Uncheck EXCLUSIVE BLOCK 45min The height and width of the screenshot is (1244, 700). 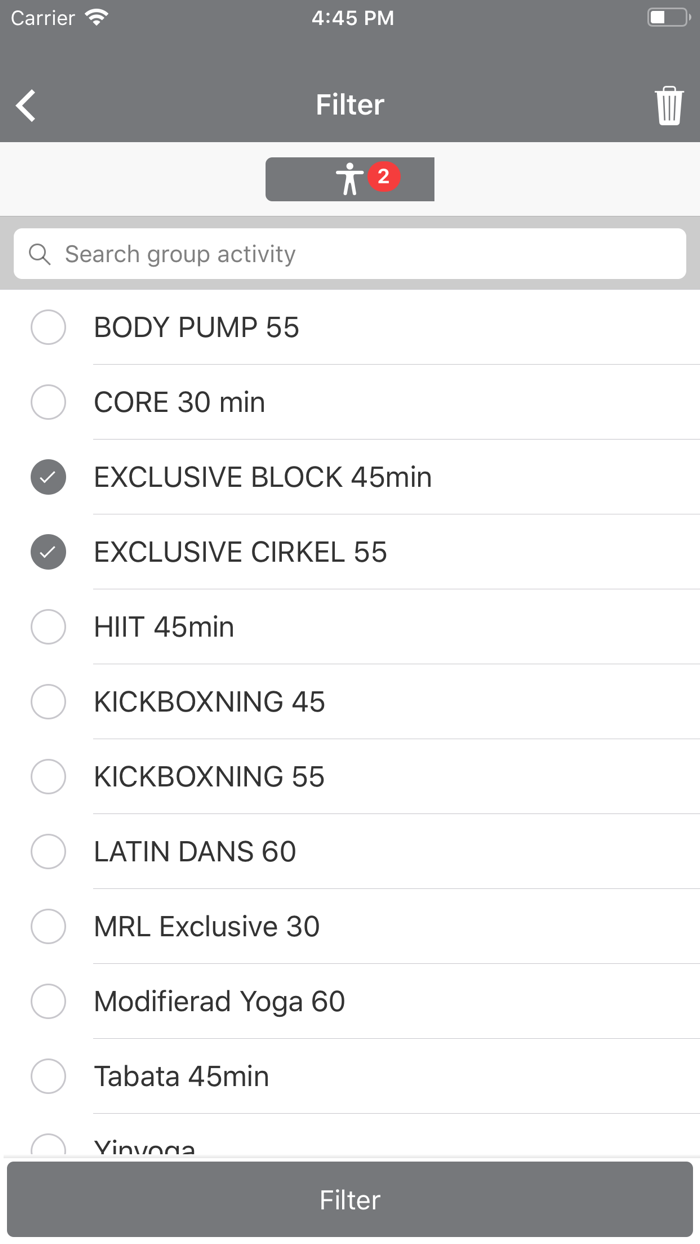click(x=48, y=477)
